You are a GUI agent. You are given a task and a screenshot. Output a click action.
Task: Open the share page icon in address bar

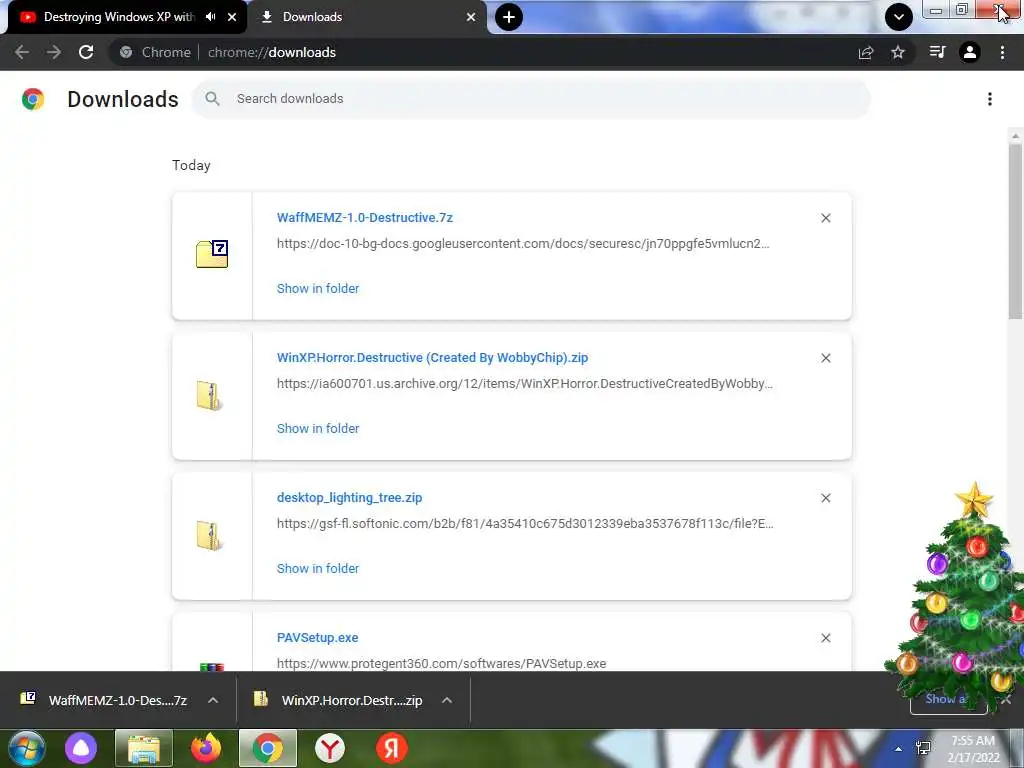pos(866,52)
